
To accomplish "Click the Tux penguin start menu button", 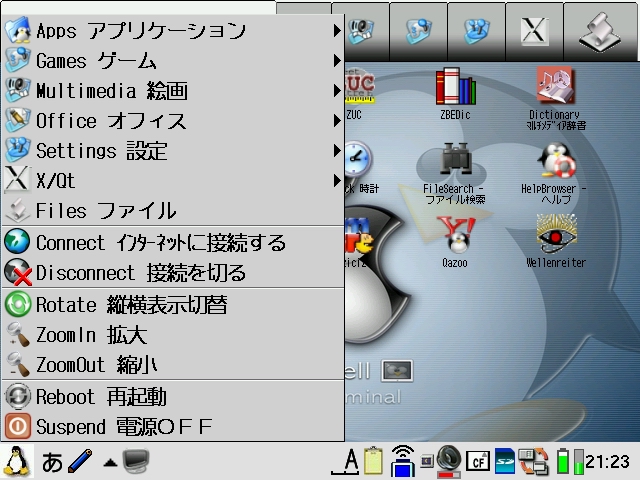I will 17,461.
